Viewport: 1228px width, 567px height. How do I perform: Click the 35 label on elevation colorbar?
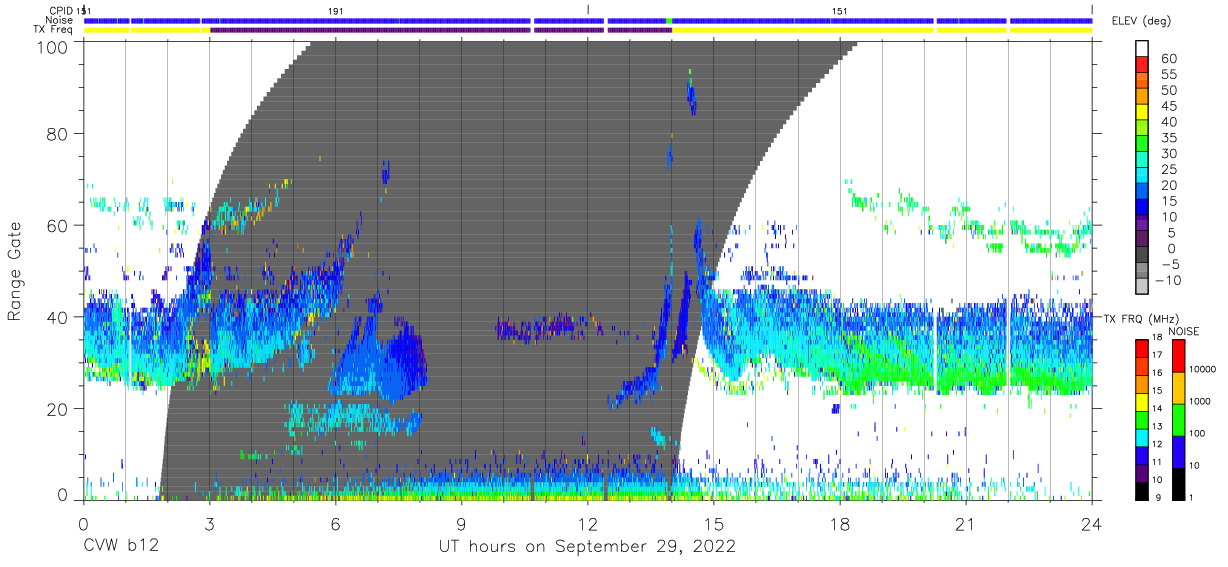(x=1168, y=138)
